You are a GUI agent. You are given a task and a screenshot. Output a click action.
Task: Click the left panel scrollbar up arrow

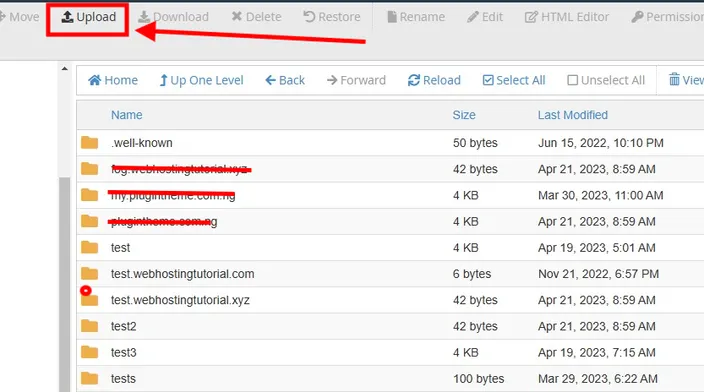65,69
